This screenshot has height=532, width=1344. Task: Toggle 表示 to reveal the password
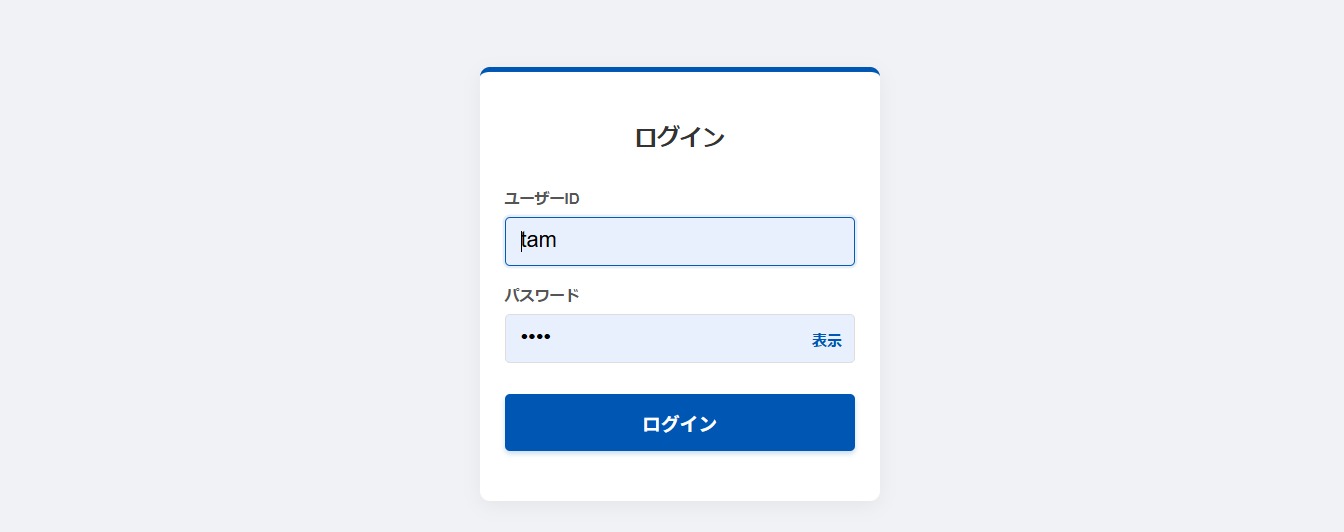[826, 340]
